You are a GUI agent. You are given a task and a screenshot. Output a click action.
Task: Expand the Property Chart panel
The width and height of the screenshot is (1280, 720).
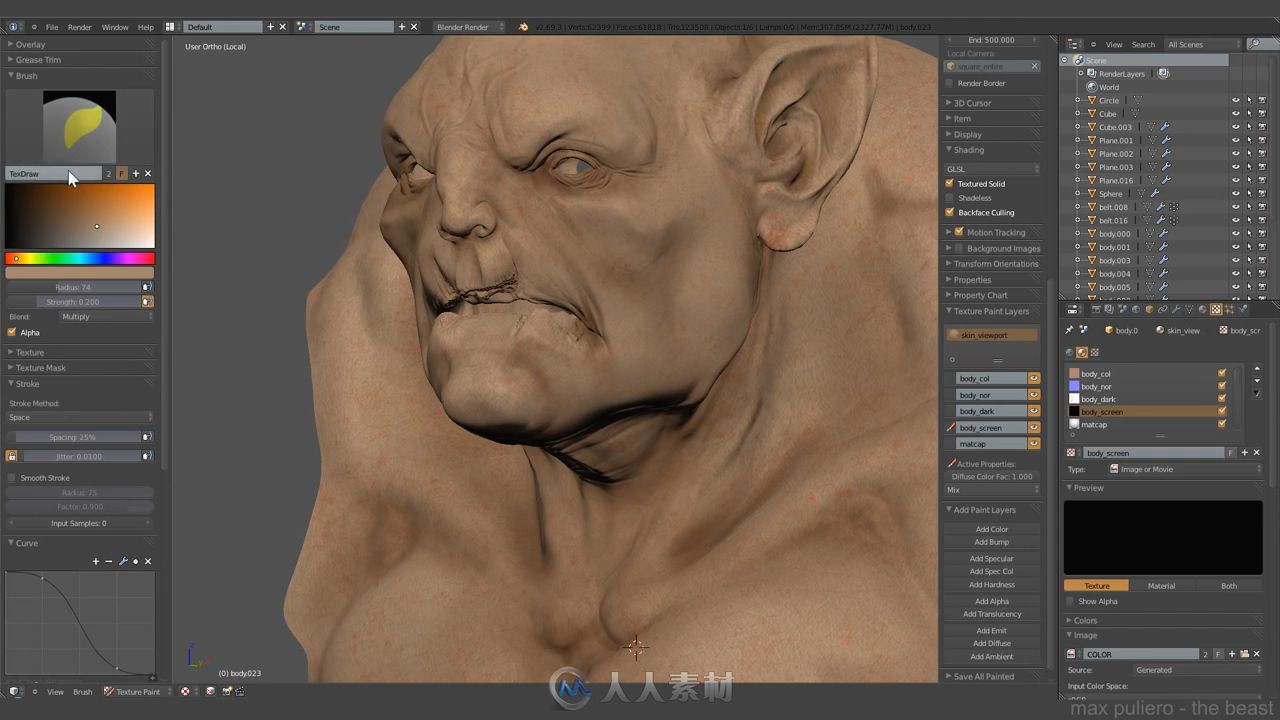pyautogui.click(x=980, y=295)
